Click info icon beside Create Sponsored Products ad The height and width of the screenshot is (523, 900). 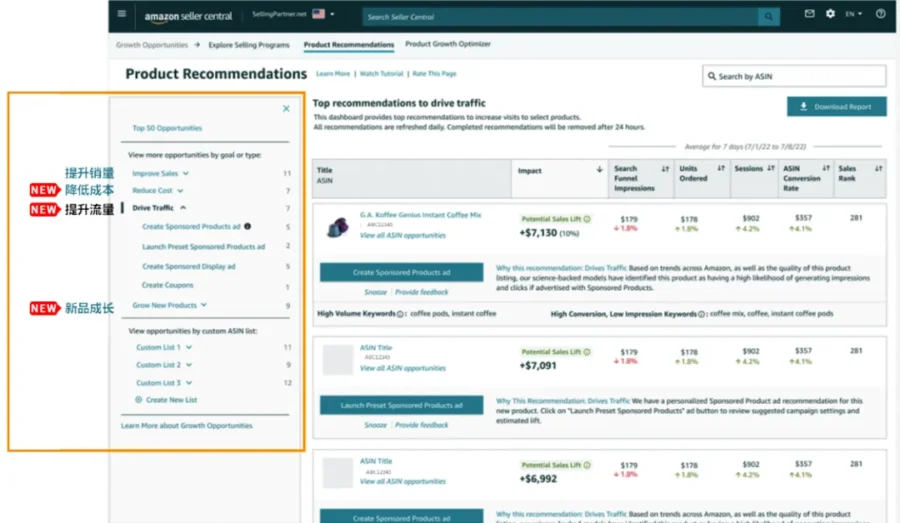(x=247, y=226)
